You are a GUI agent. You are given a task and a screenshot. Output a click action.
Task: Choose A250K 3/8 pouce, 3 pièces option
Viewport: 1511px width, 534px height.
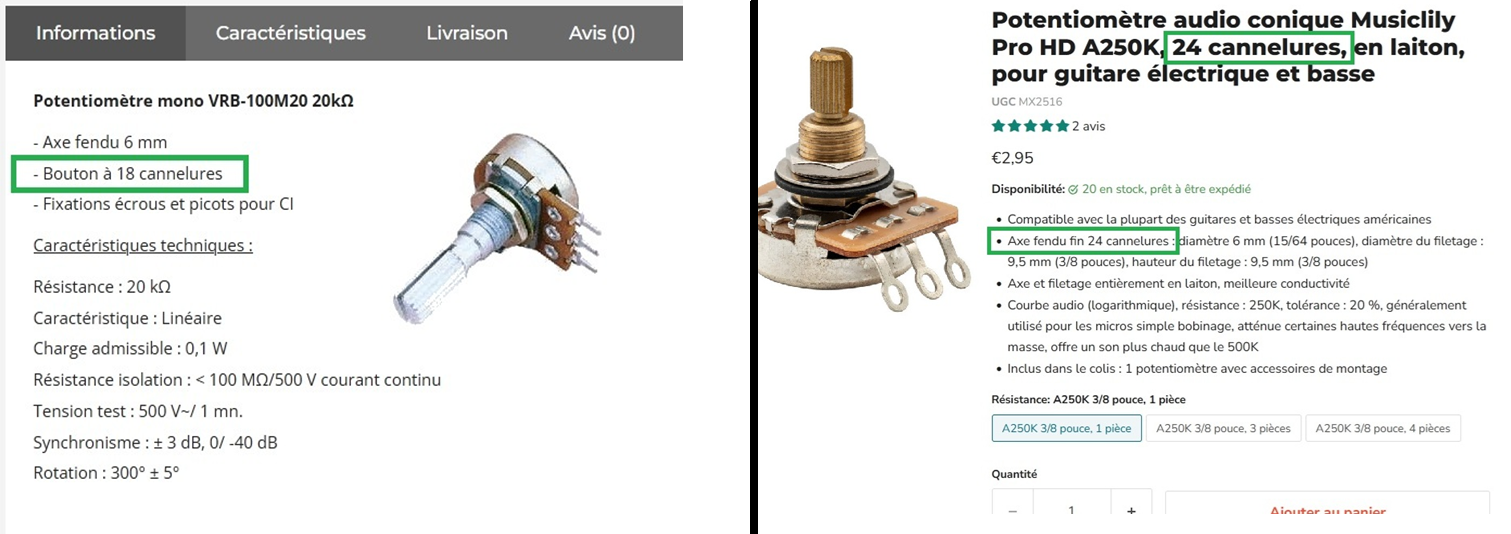pos(1222,429)
